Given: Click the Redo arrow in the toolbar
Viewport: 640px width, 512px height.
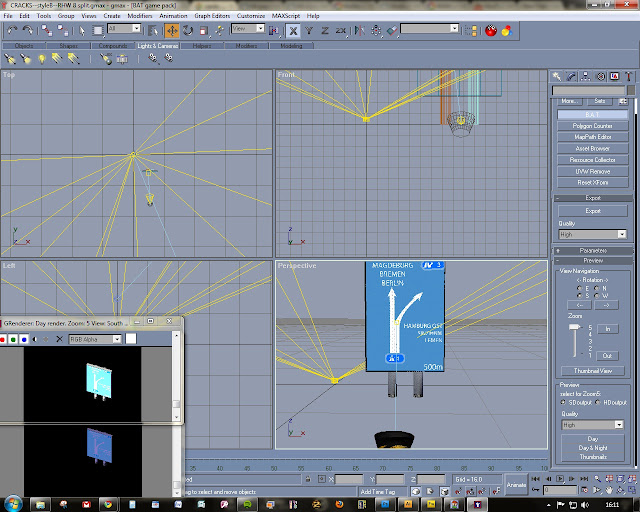Looking at the screenshot, I should tap(28, 30).
